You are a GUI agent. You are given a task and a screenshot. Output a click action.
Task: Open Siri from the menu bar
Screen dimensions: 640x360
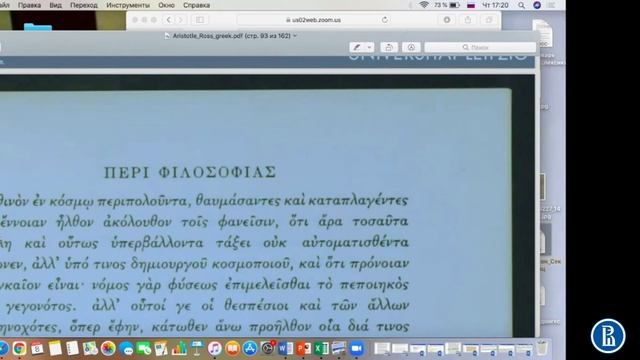(x=537, y=5)
